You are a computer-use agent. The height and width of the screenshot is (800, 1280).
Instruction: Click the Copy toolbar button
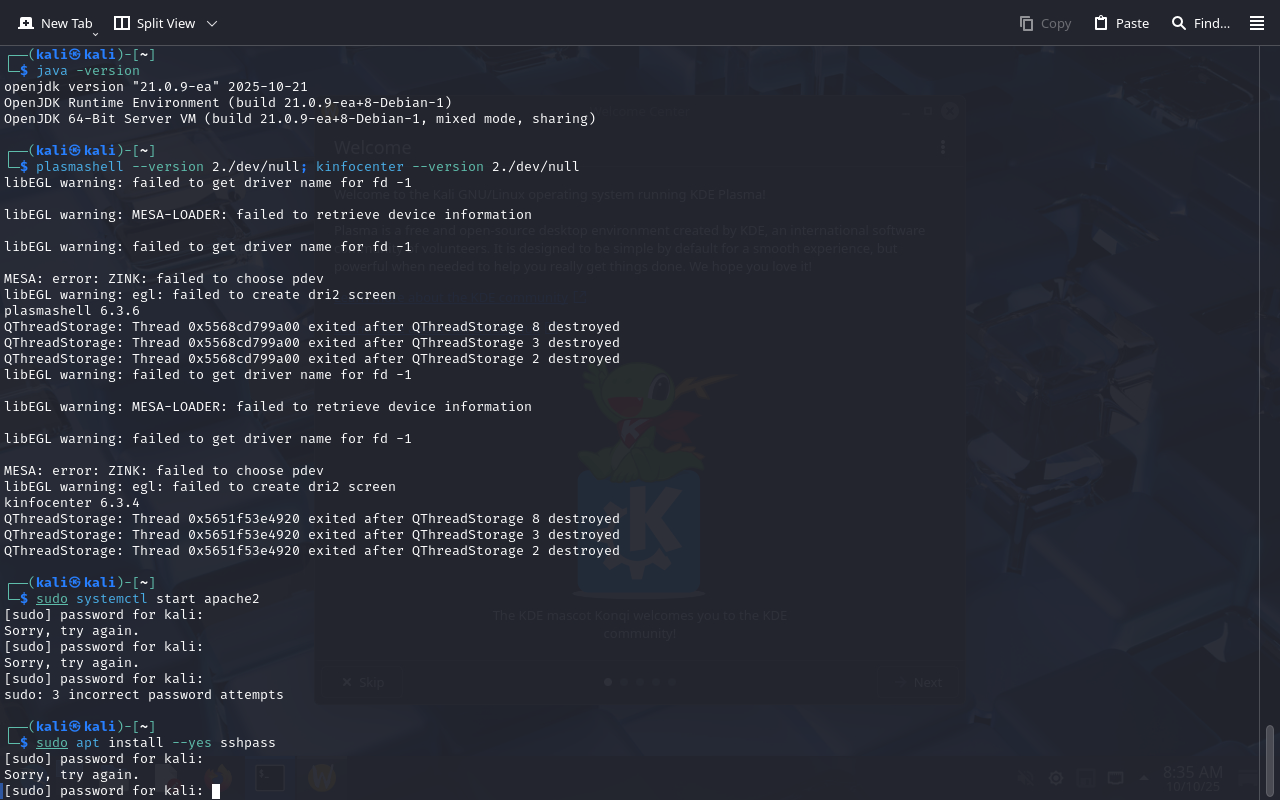click(x=1045, y=23)
